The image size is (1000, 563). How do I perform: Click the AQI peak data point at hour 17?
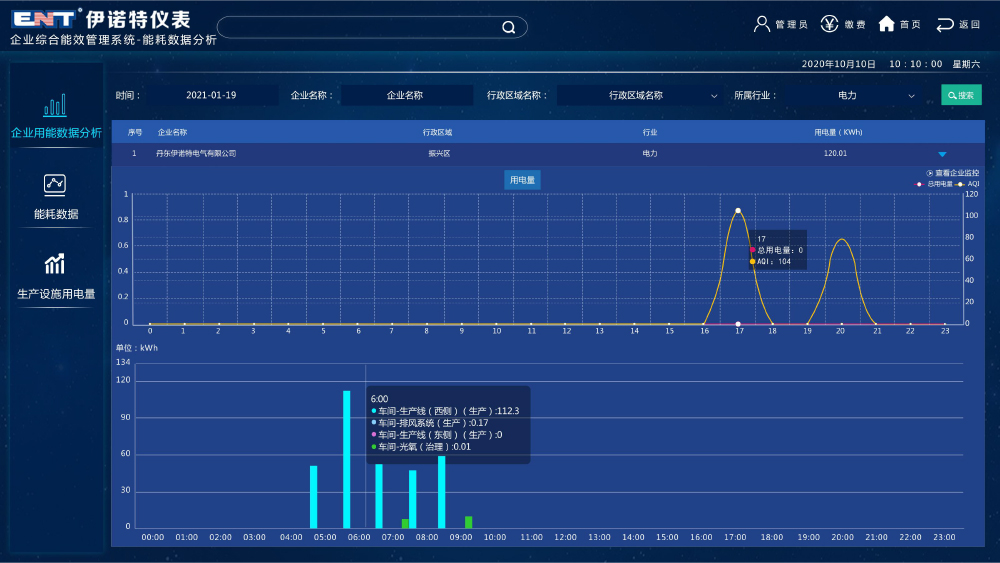[738, 211]
